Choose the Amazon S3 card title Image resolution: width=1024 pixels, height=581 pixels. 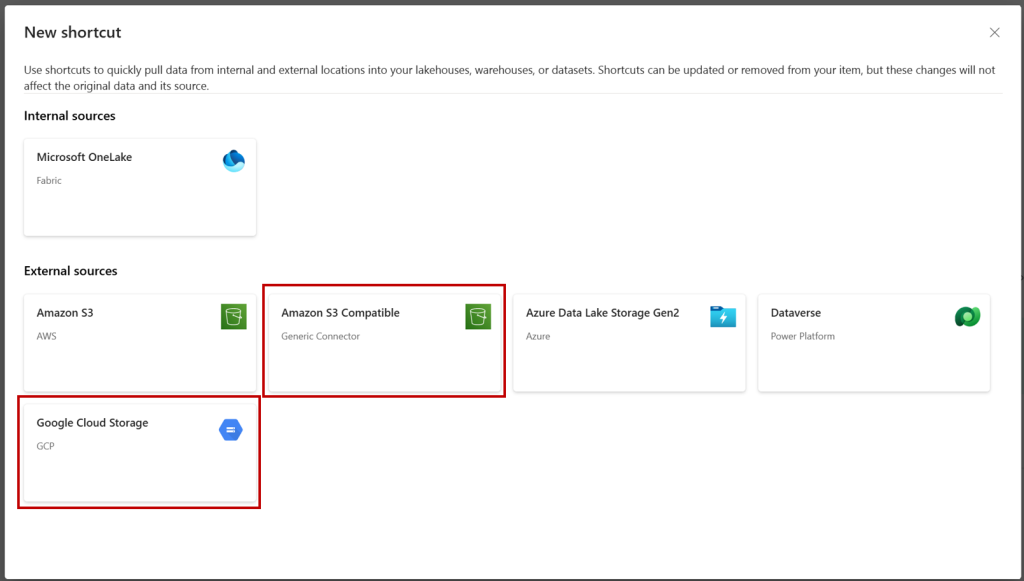(x=65, y=313)
